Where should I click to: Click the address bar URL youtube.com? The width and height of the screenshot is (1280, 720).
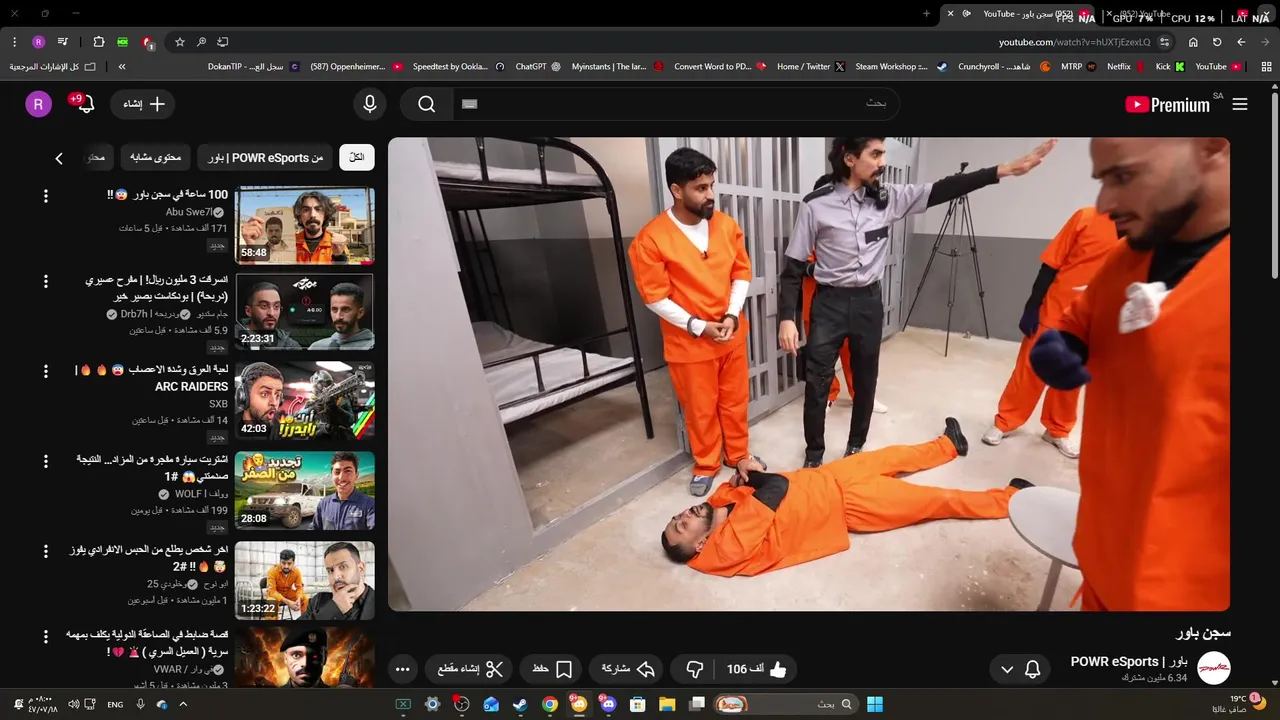click(1074, 42)
